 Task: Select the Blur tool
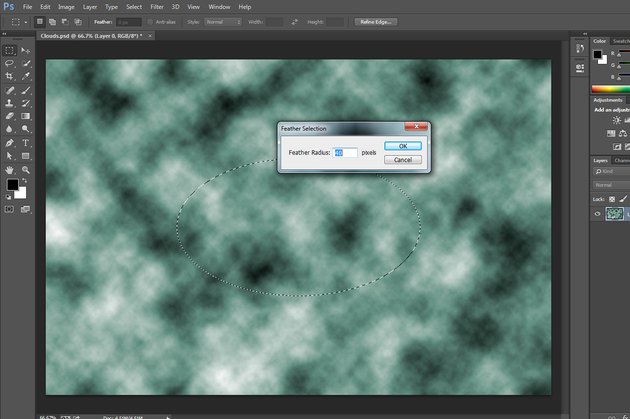point(9,129)
